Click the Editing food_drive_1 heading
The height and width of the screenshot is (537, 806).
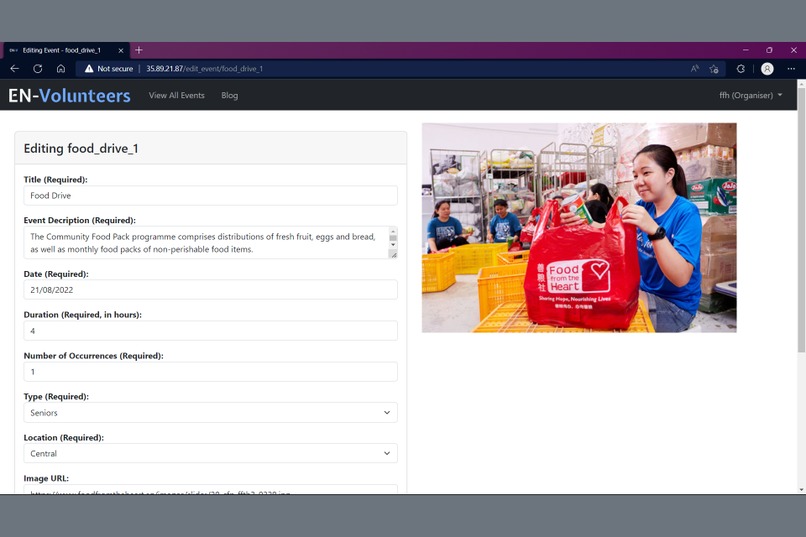81,149
